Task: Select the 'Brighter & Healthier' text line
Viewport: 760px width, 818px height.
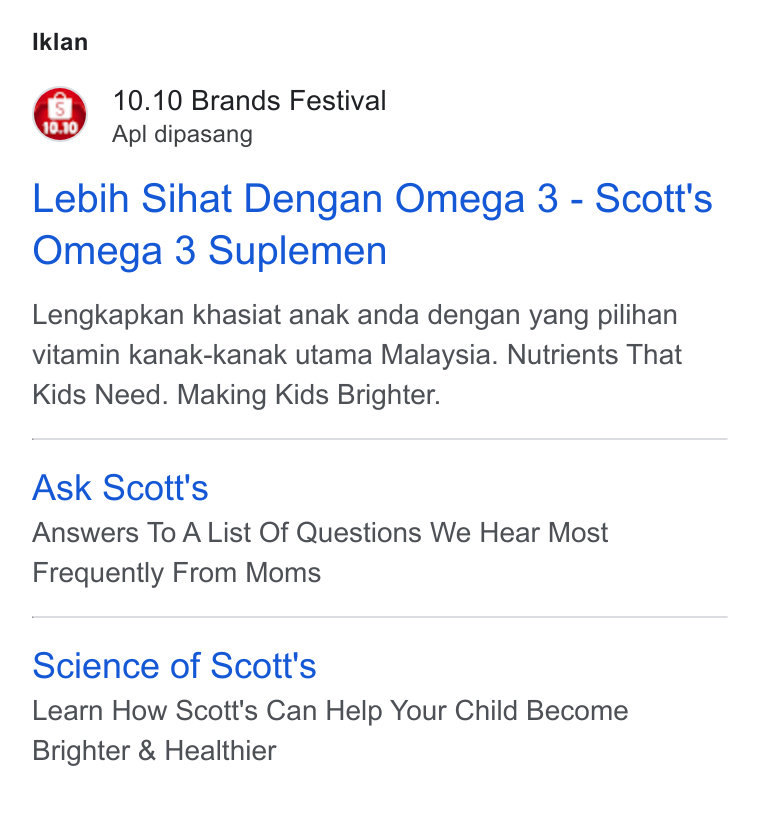Action: 154,751
